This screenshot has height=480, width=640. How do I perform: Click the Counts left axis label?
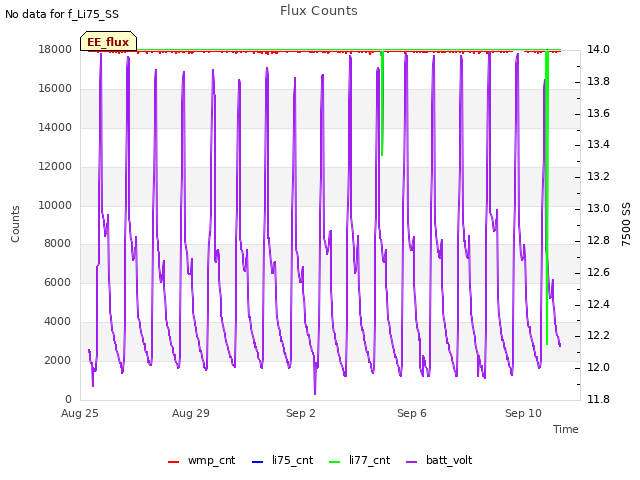(15, 224)
